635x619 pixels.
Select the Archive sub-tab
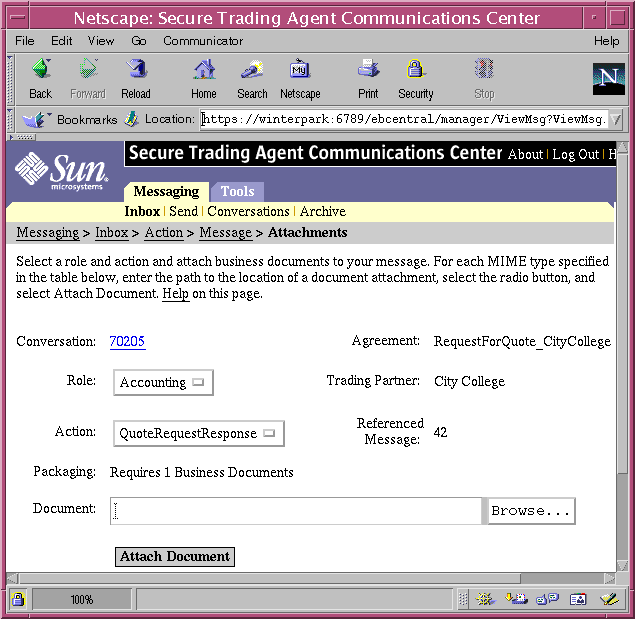click(323, 211)
